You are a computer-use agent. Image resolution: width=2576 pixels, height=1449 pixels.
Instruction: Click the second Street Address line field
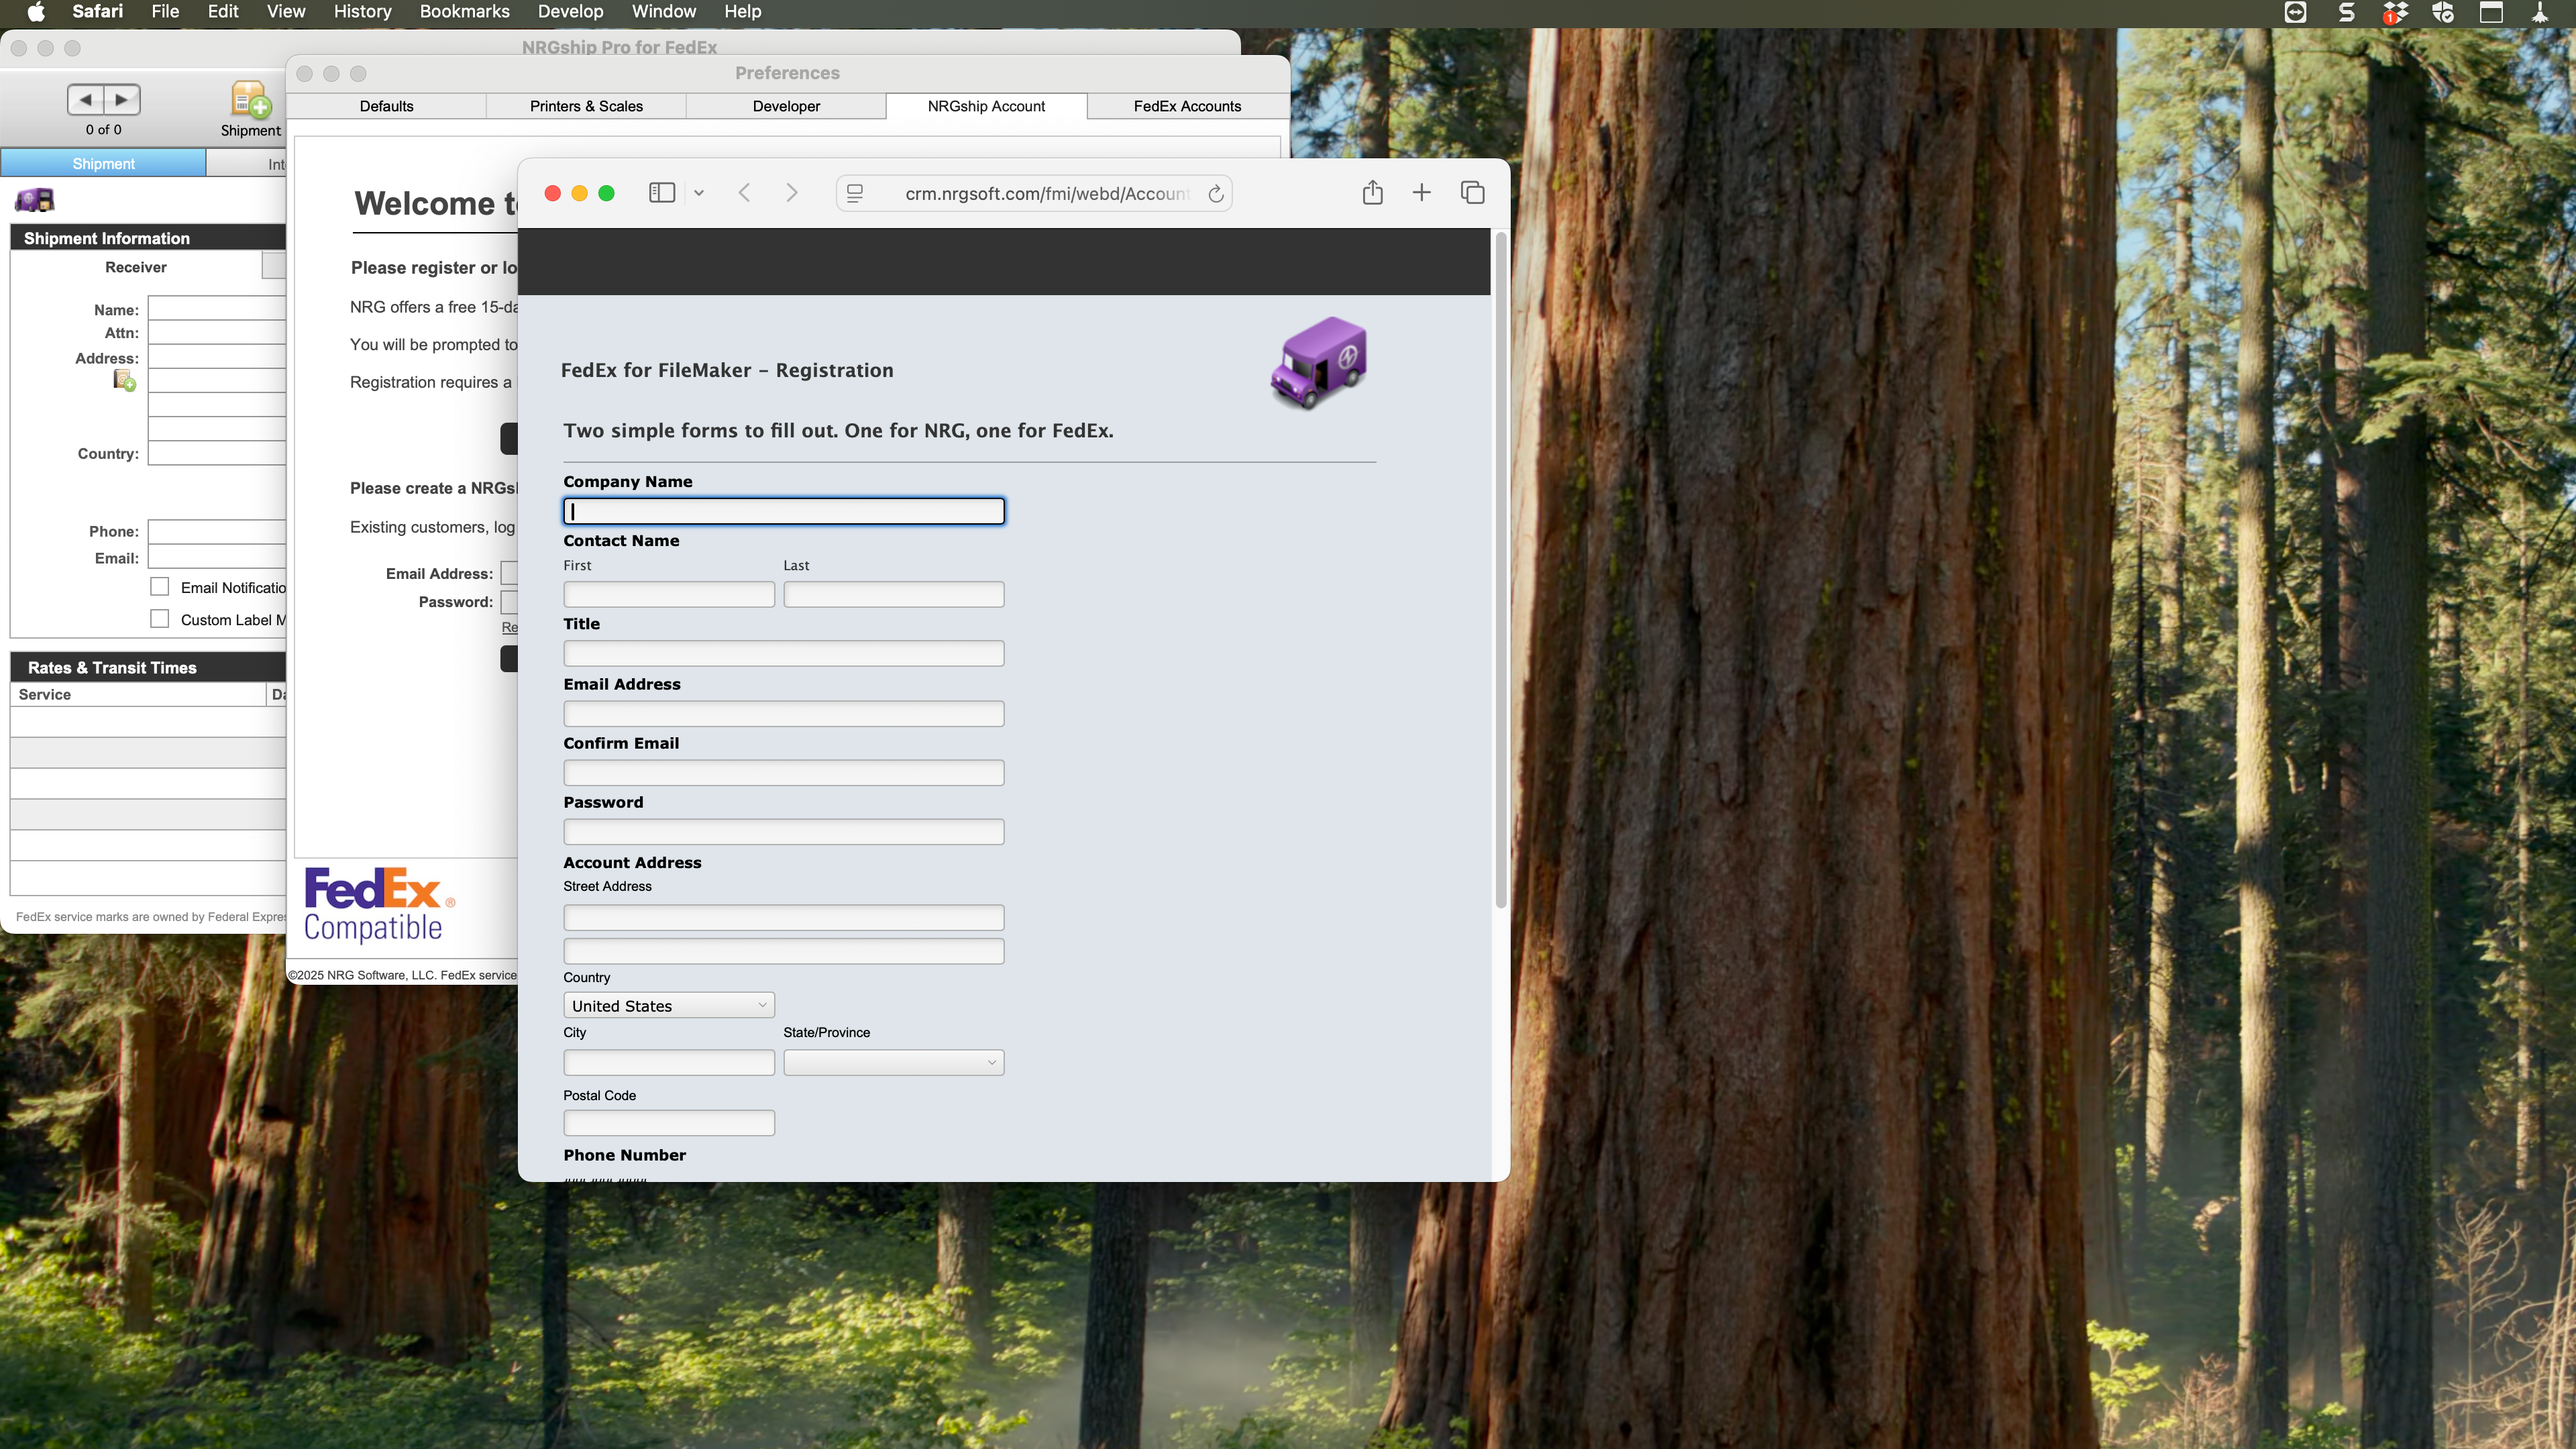coord(784,950)
